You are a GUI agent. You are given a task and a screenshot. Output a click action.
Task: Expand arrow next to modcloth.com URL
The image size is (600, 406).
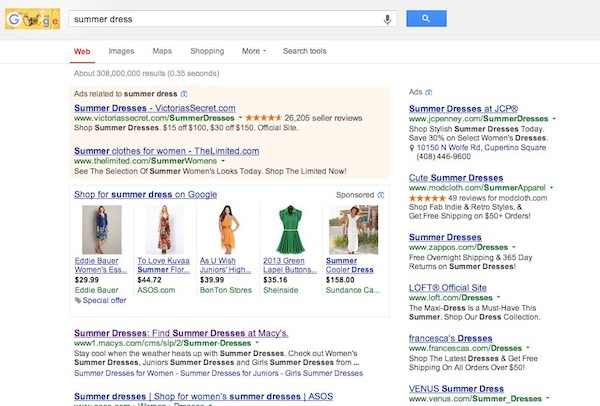(551, 188)
